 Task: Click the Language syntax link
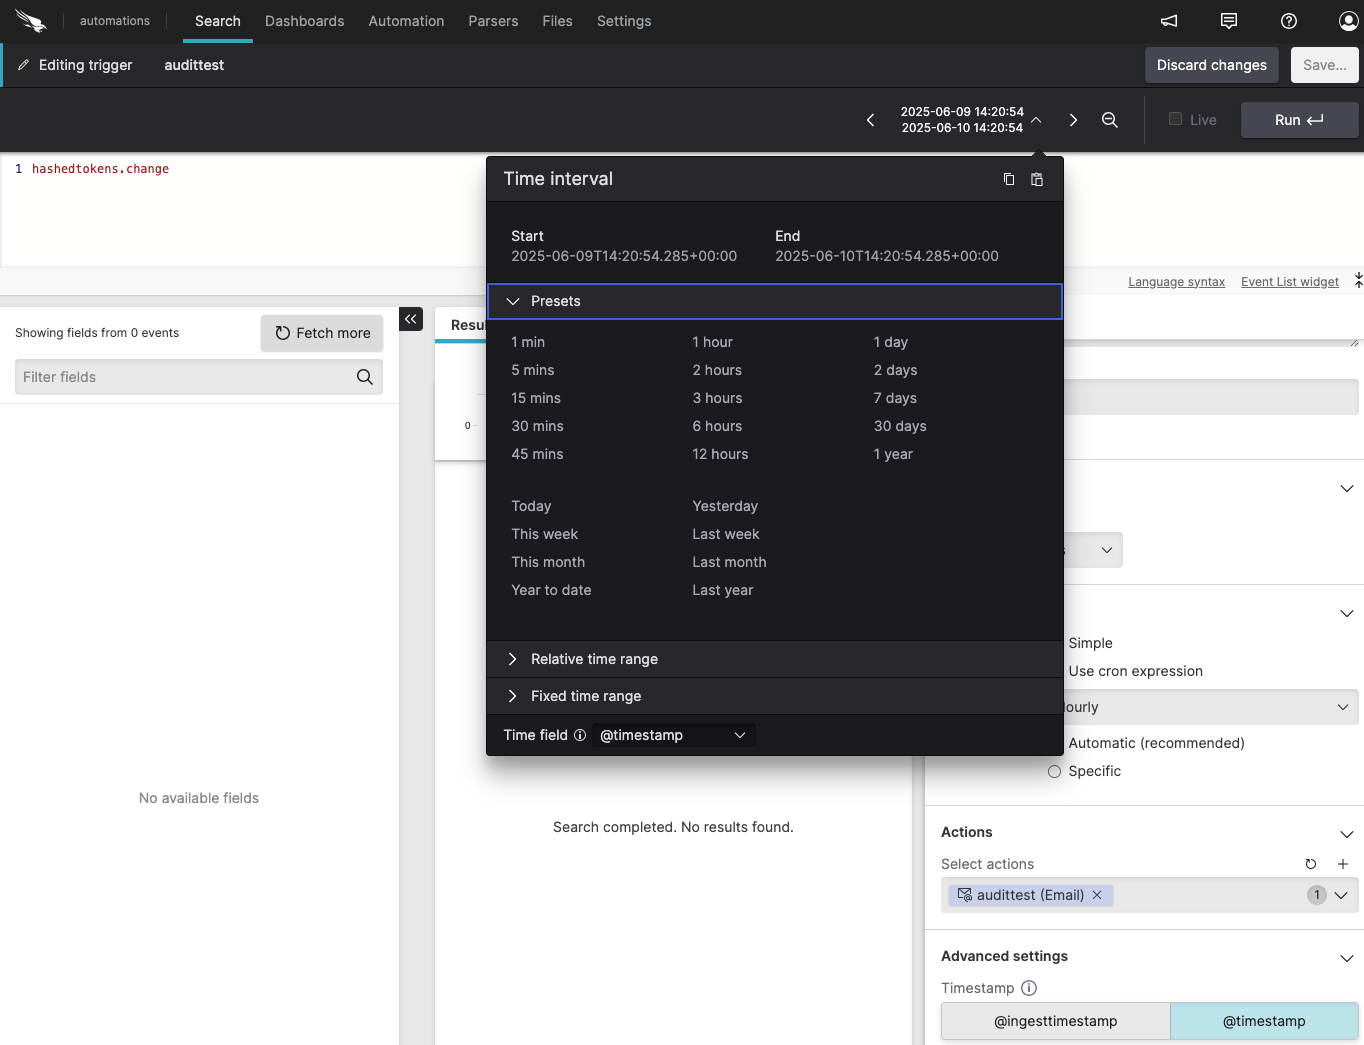[1176, 282]
